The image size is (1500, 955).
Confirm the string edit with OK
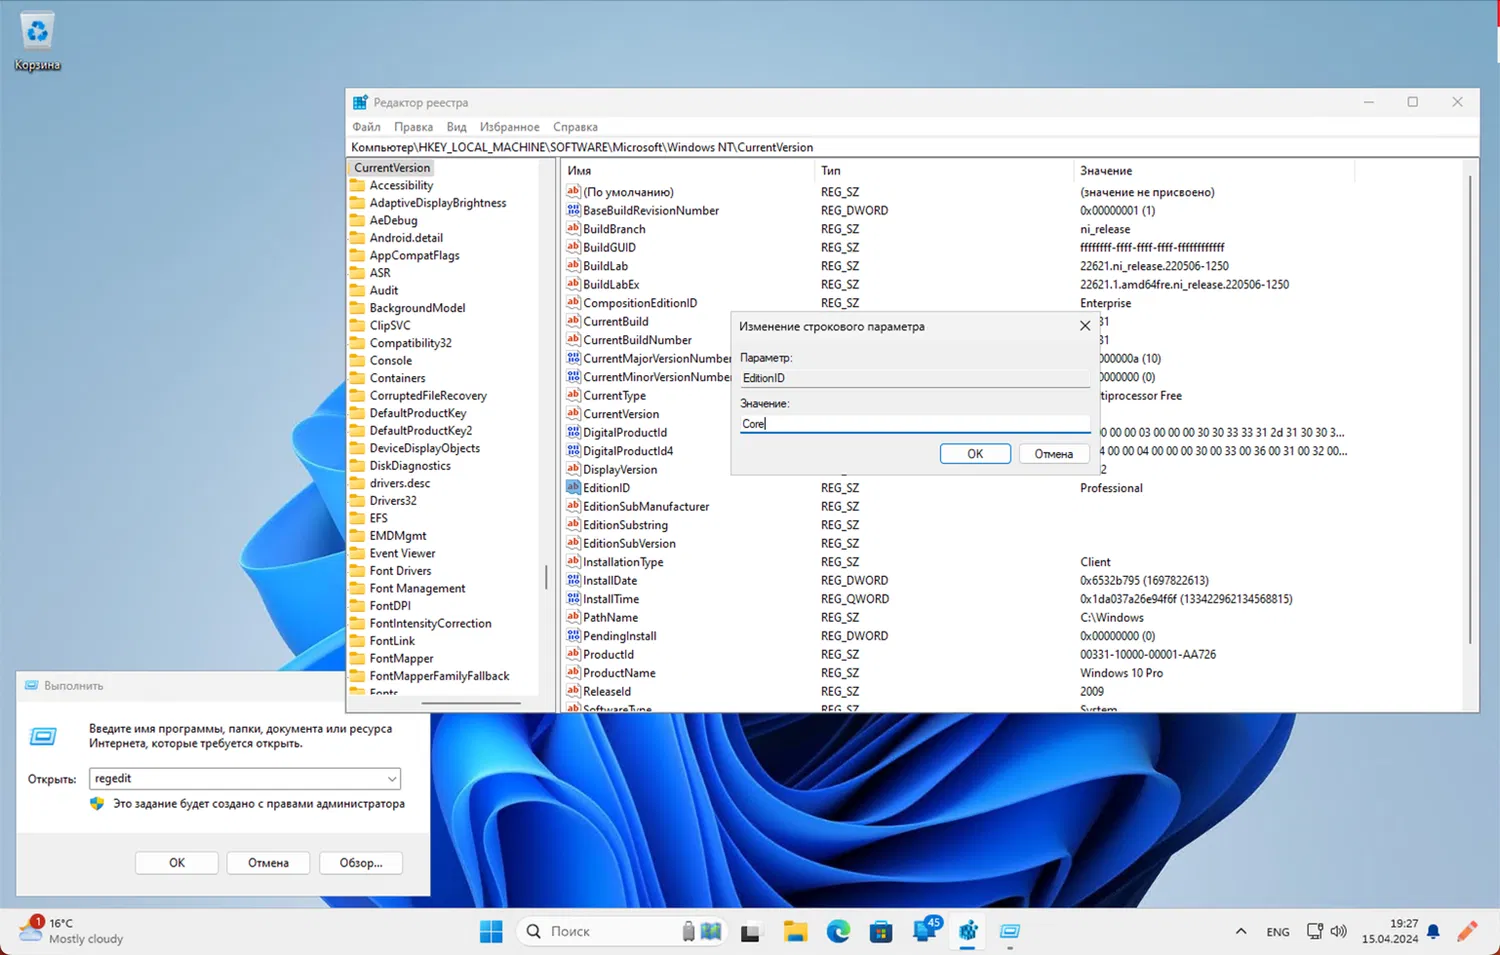(x=974, y=454)
